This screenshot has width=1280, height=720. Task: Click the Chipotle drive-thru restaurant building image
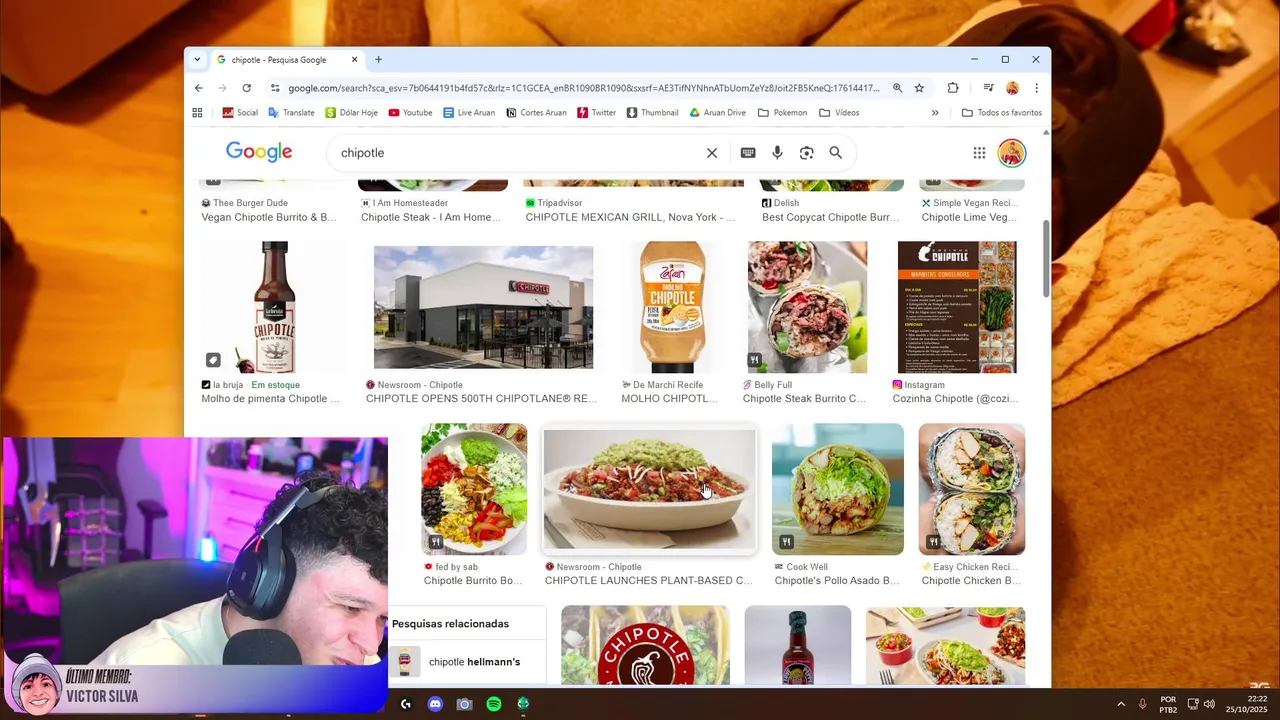coord(483,308)
